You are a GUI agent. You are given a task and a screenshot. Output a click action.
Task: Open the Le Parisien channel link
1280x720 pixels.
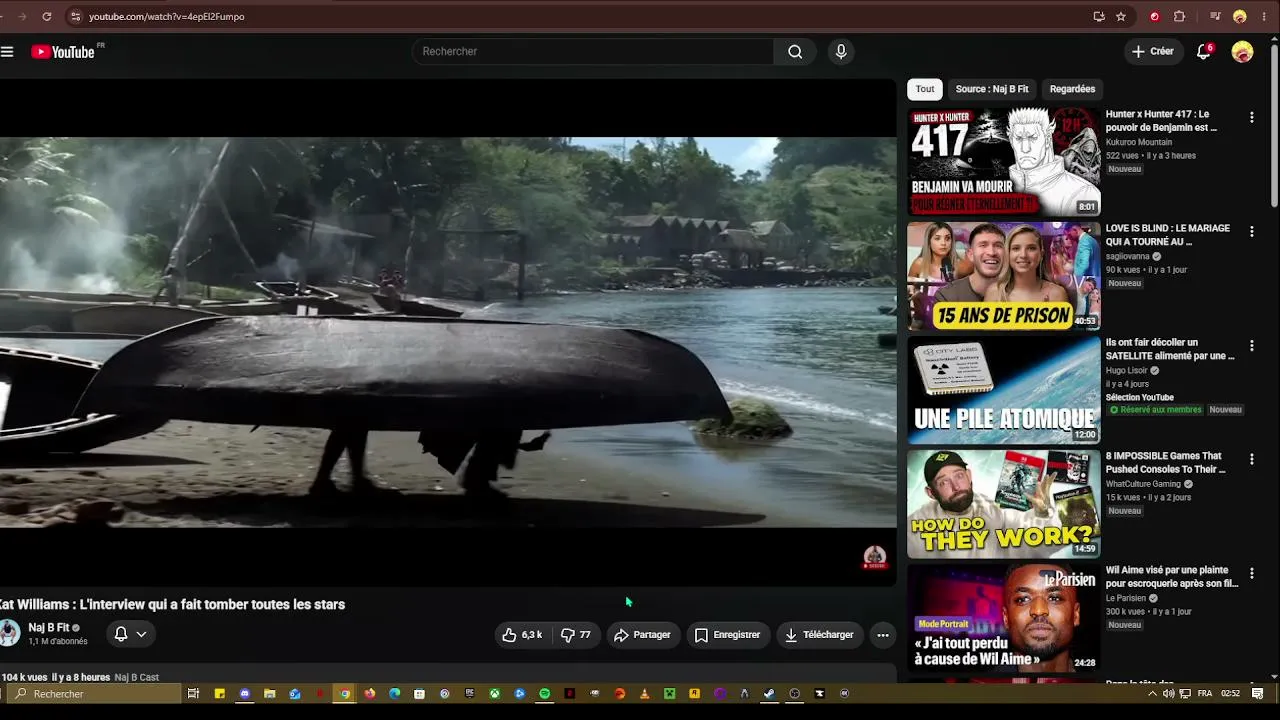pyautogui.click(x=1126, y=598)
